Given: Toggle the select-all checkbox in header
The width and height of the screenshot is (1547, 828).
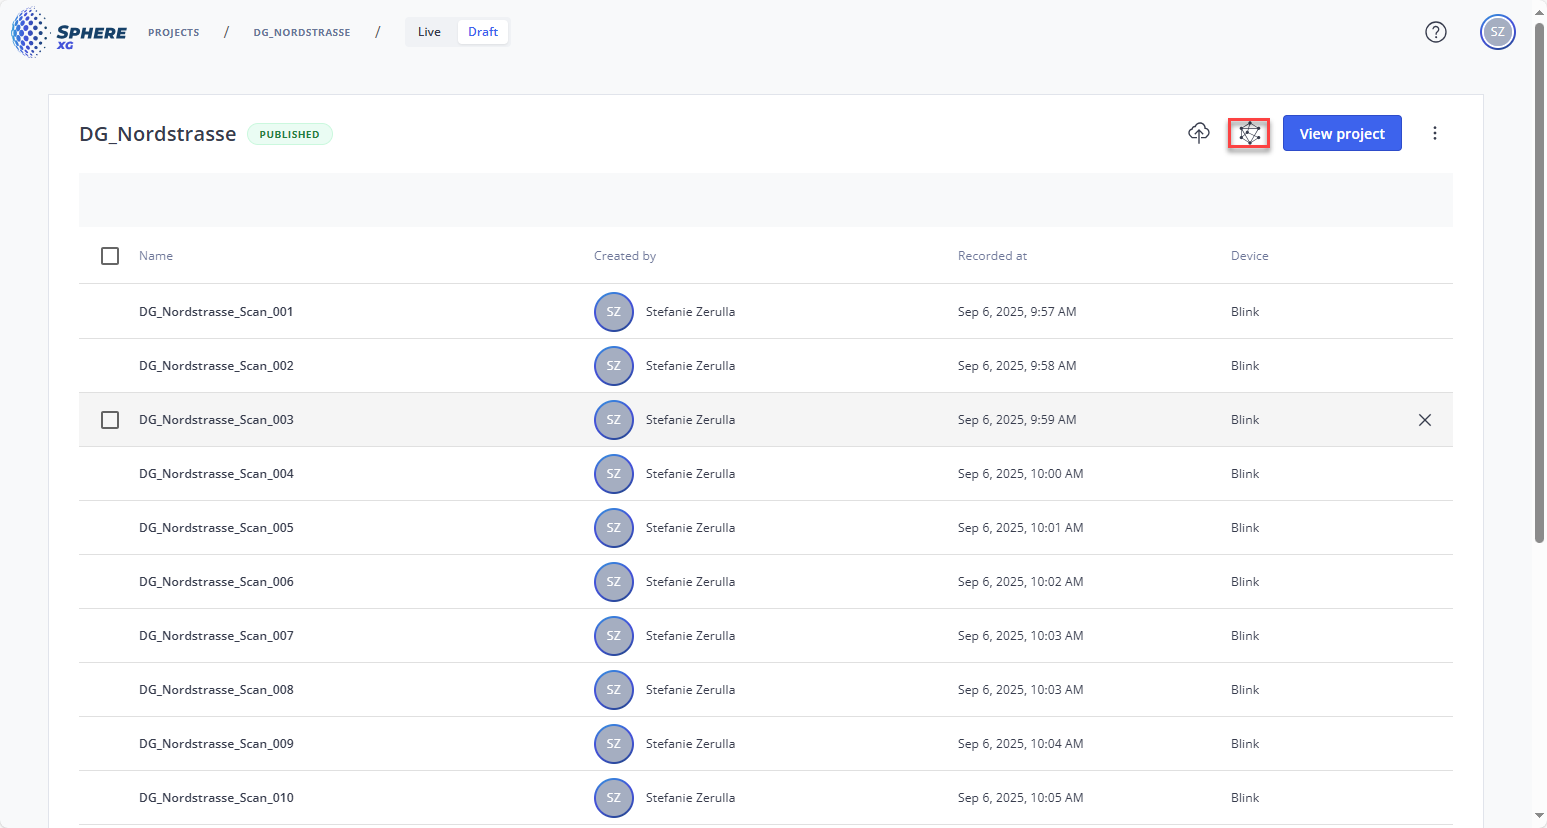Looking at the screenshot, I should (x=110, y=256).
